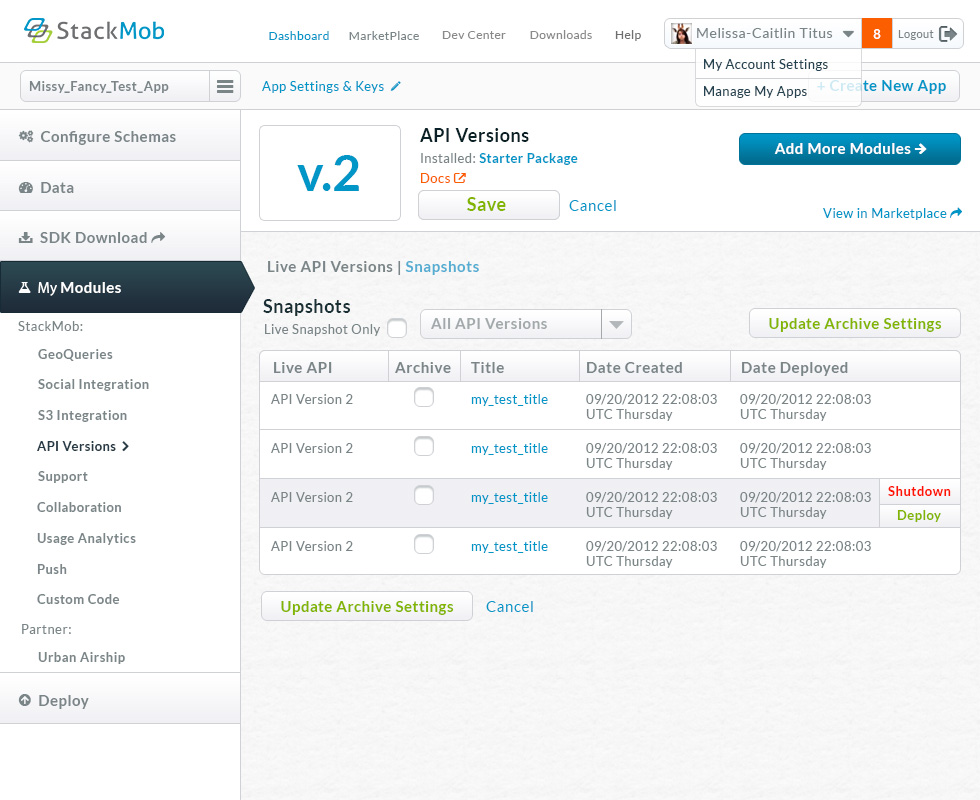Click the pencil edit icon beside App Settings & Keys
980x800 pixels.
click(396, 86)
